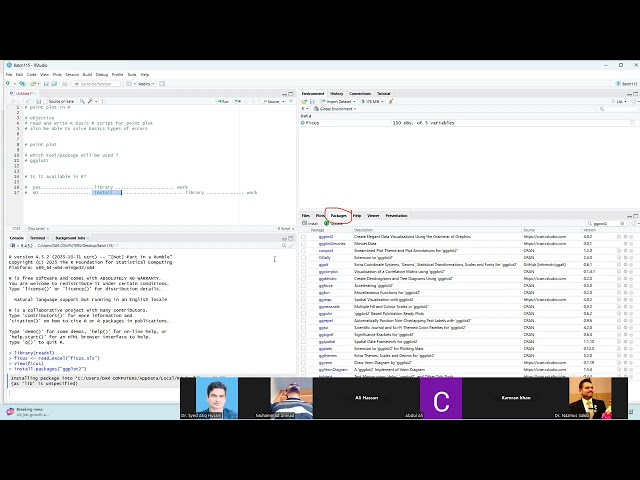Open the ggplot2 package documentation link
This screenshot has height=480, width=640.
point(325,237)
